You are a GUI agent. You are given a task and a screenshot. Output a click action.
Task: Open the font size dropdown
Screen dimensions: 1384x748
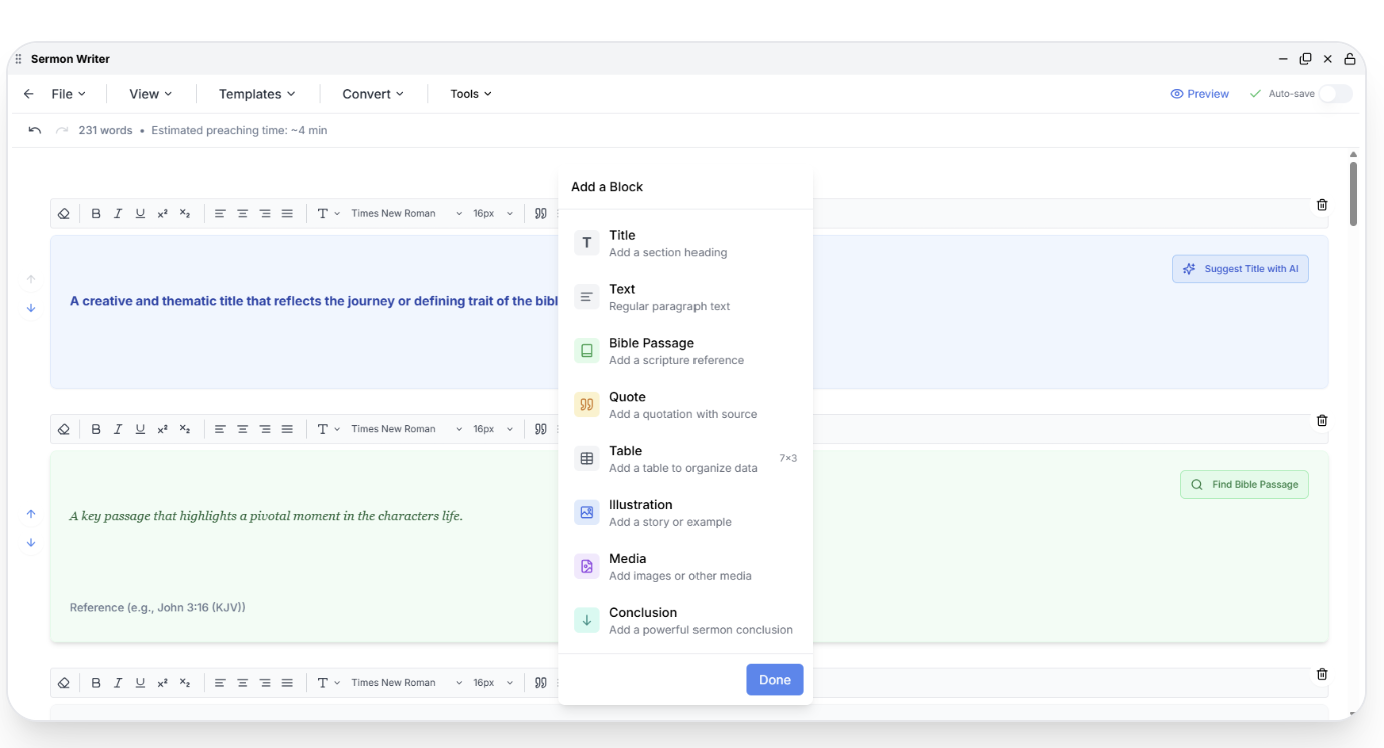coord(492,212)
